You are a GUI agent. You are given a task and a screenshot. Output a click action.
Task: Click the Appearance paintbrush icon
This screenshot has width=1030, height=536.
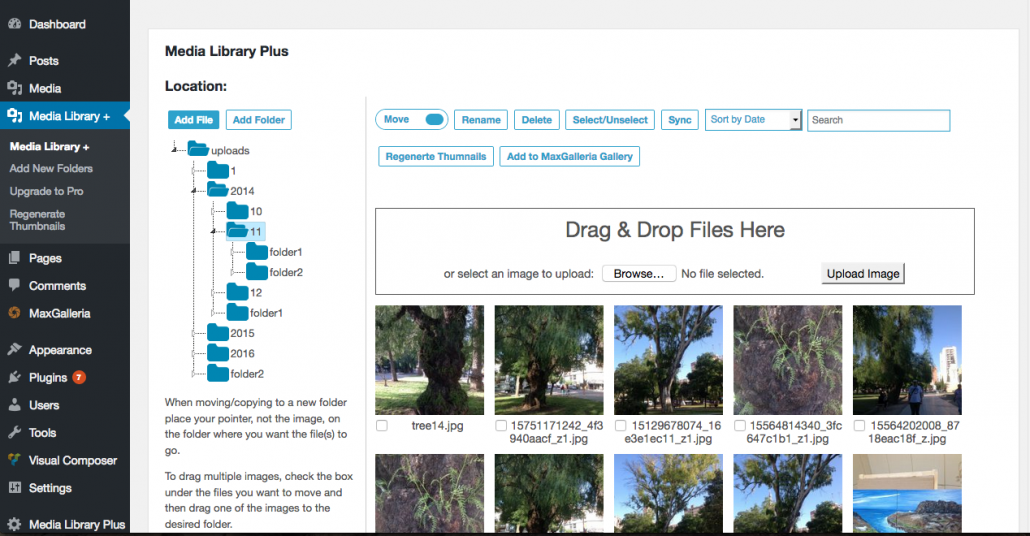[x=14, y=349]
